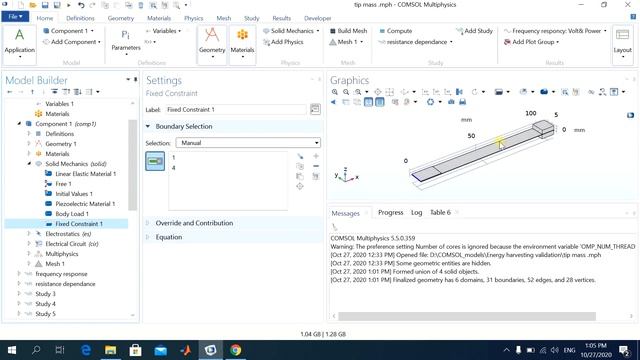The width and height of the screenshot is (640, 360).
Task: Click the Messages horizontal scrollbar
Action: pos(467,316)
